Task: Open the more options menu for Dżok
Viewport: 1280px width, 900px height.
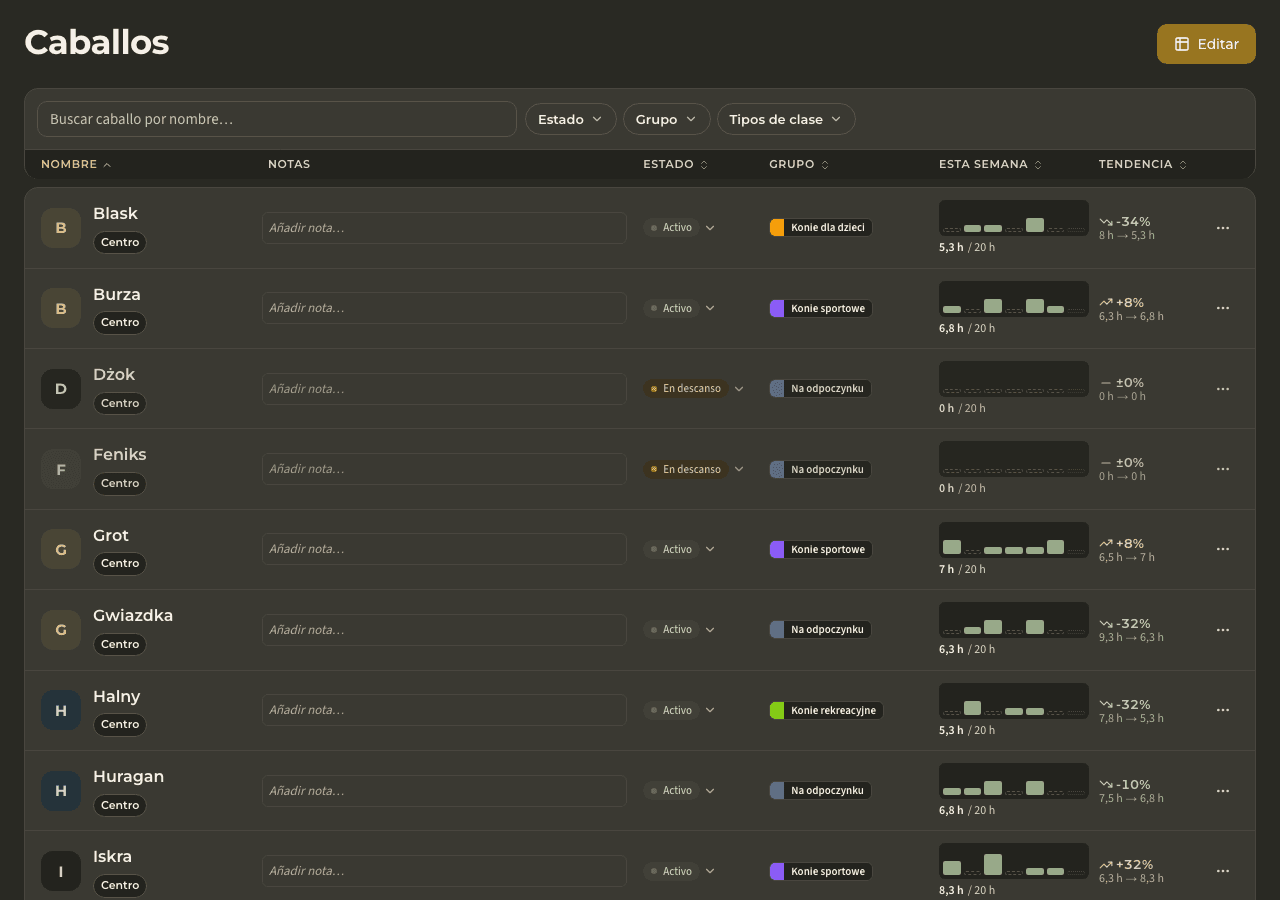Action: [x=1222, y=389]
